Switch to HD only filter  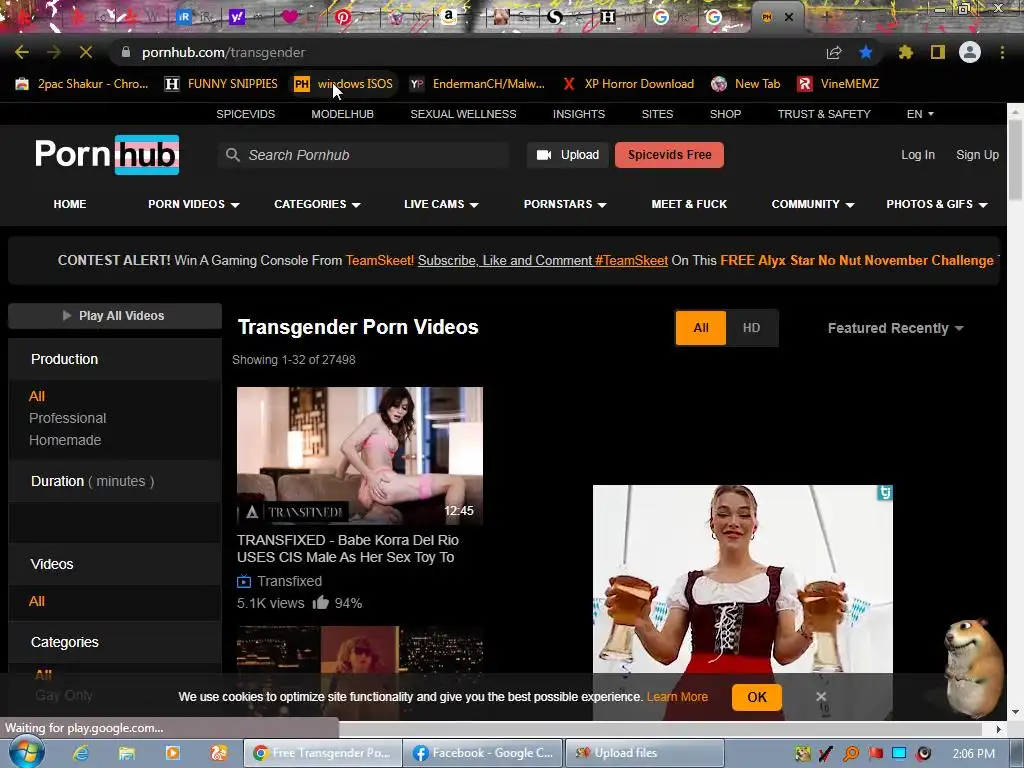tap(751, 327)
